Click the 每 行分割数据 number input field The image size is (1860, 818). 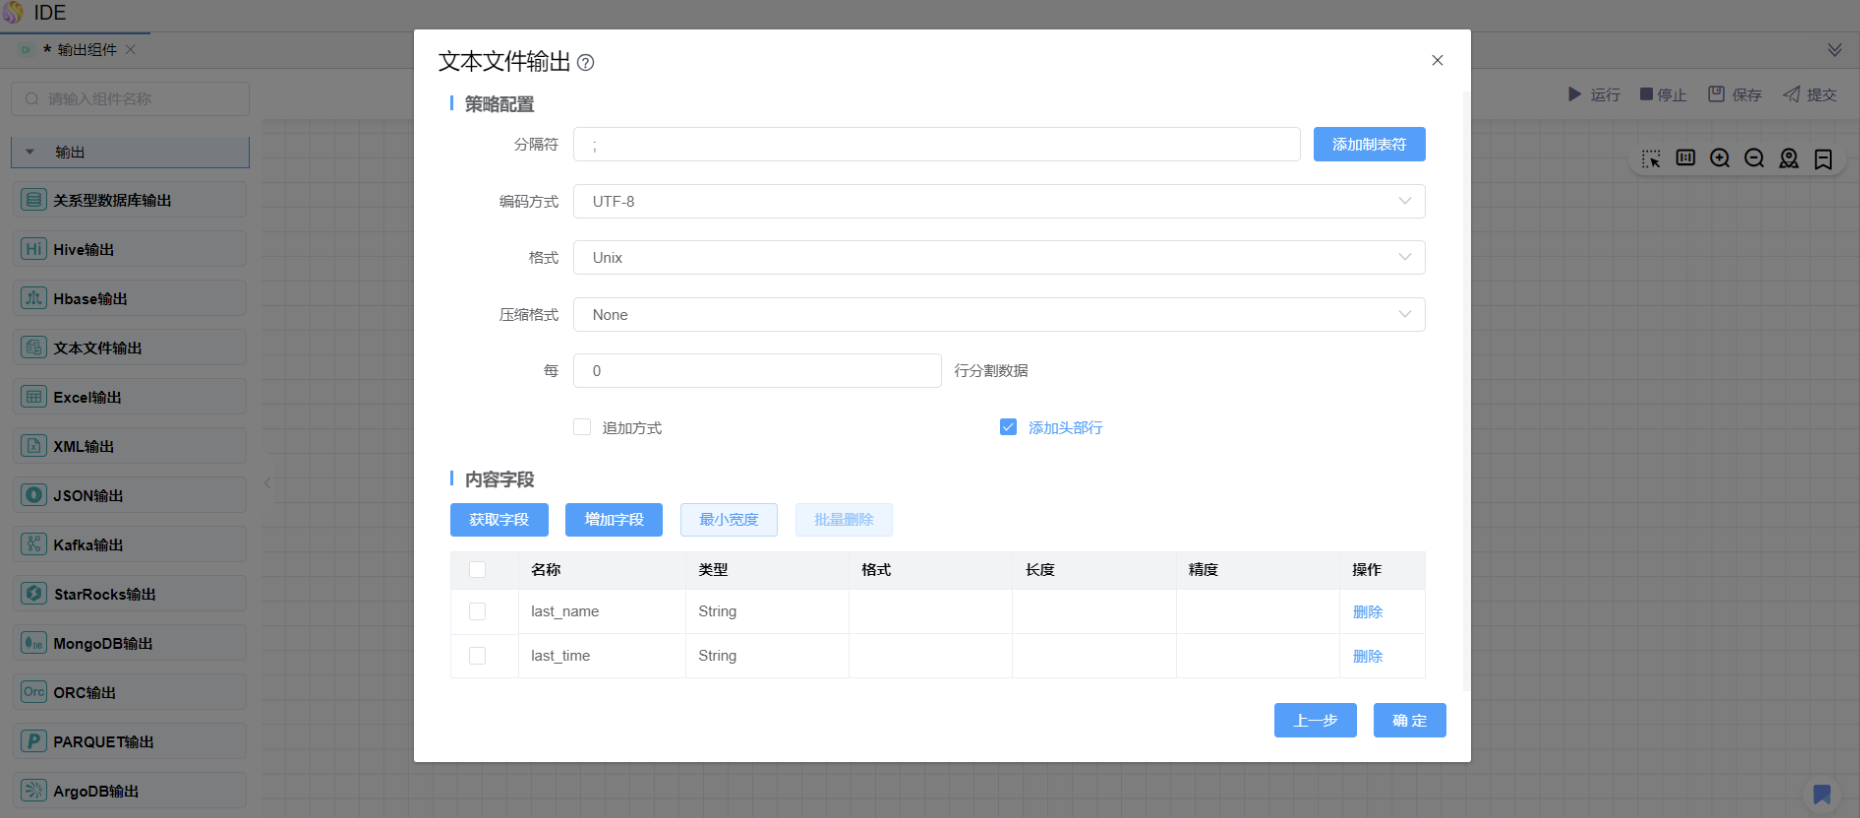756,370
